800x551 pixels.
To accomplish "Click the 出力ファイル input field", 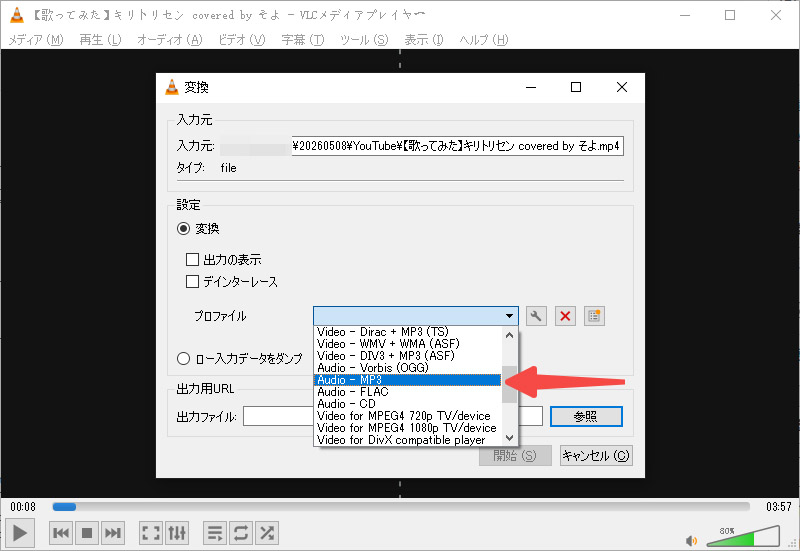I will pyautogui.click(x=393, y=416).
